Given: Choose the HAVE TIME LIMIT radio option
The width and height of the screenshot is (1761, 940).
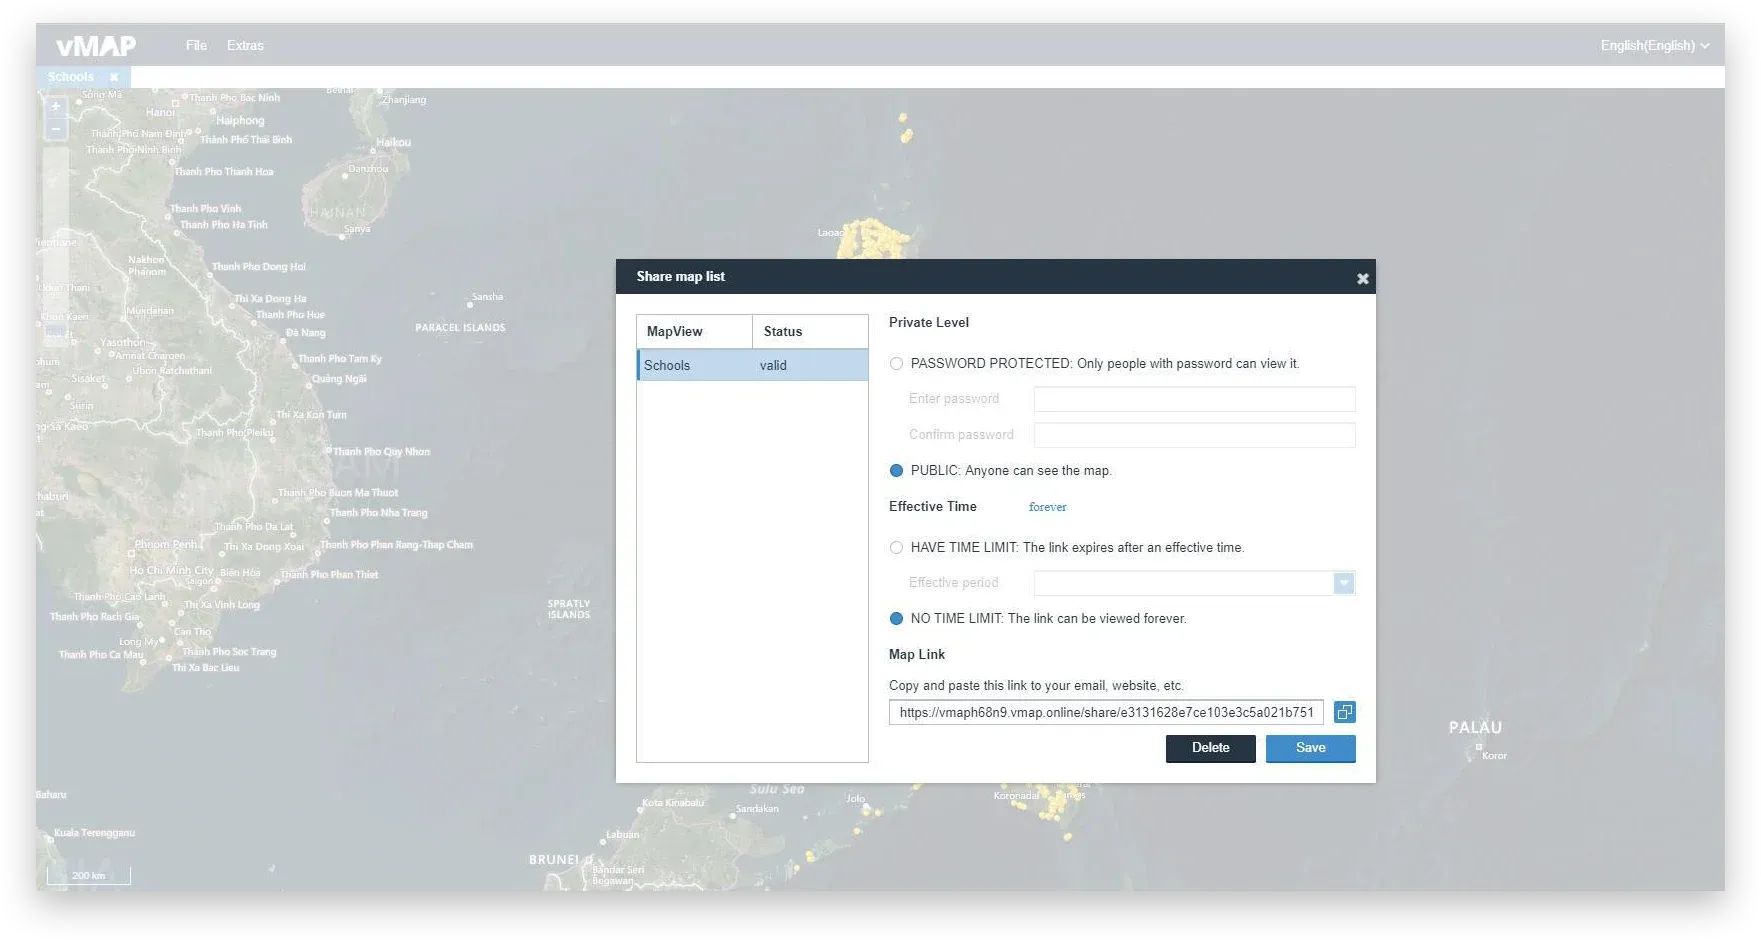Looking at the screenshot, I should (896, 548).
